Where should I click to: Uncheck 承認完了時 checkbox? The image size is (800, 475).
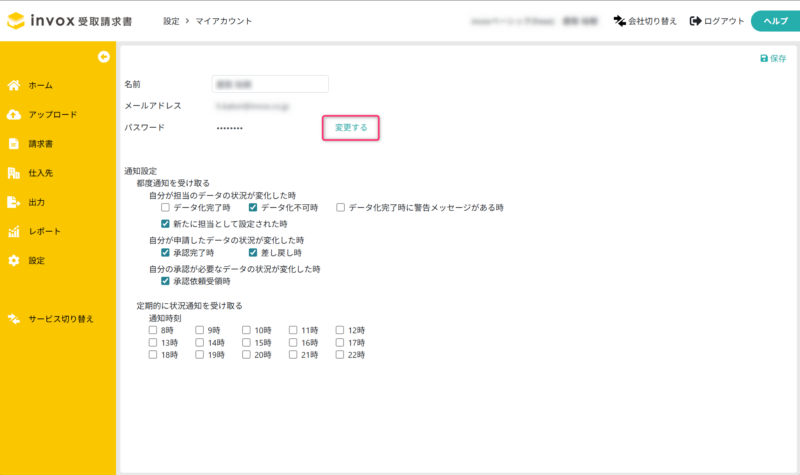point(165,253)
